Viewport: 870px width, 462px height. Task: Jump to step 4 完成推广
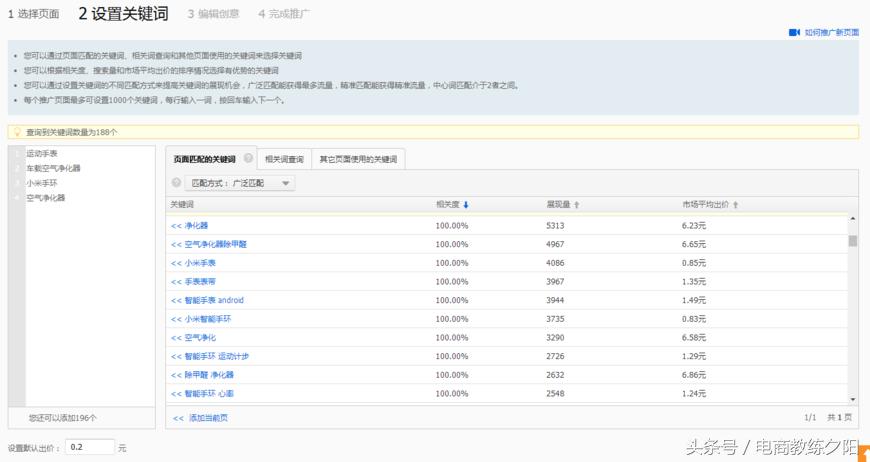(284, 14)
